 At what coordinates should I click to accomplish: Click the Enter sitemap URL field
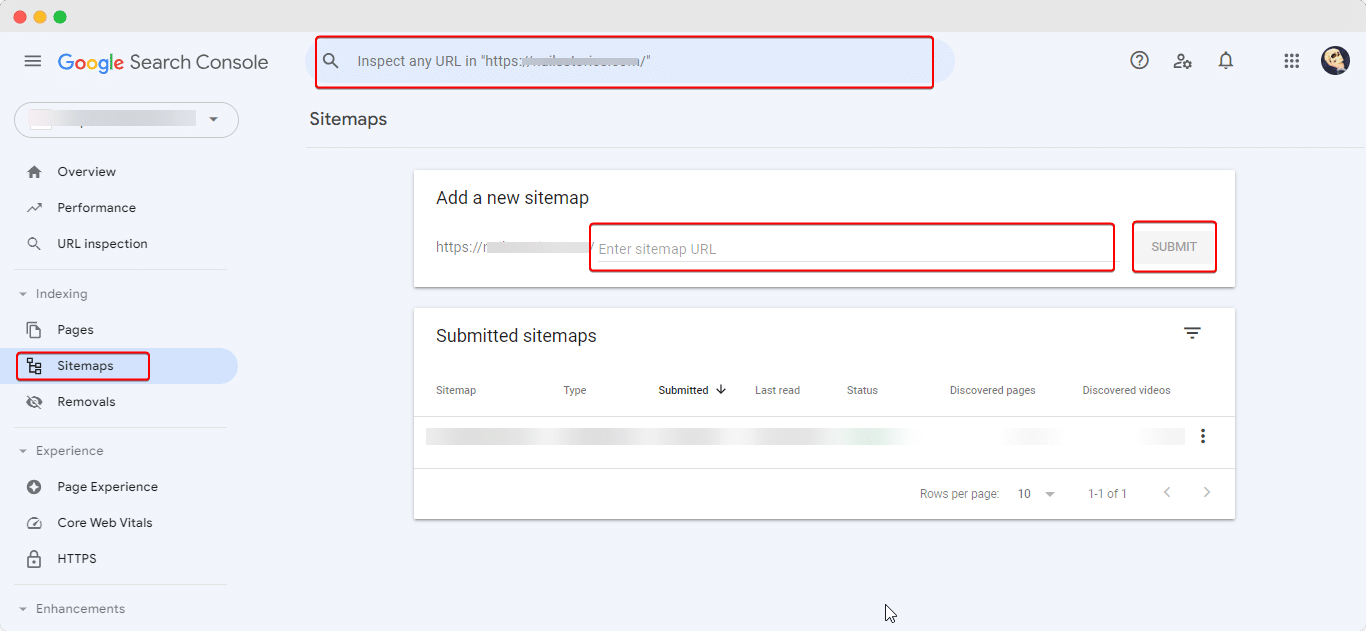point(850,249)
